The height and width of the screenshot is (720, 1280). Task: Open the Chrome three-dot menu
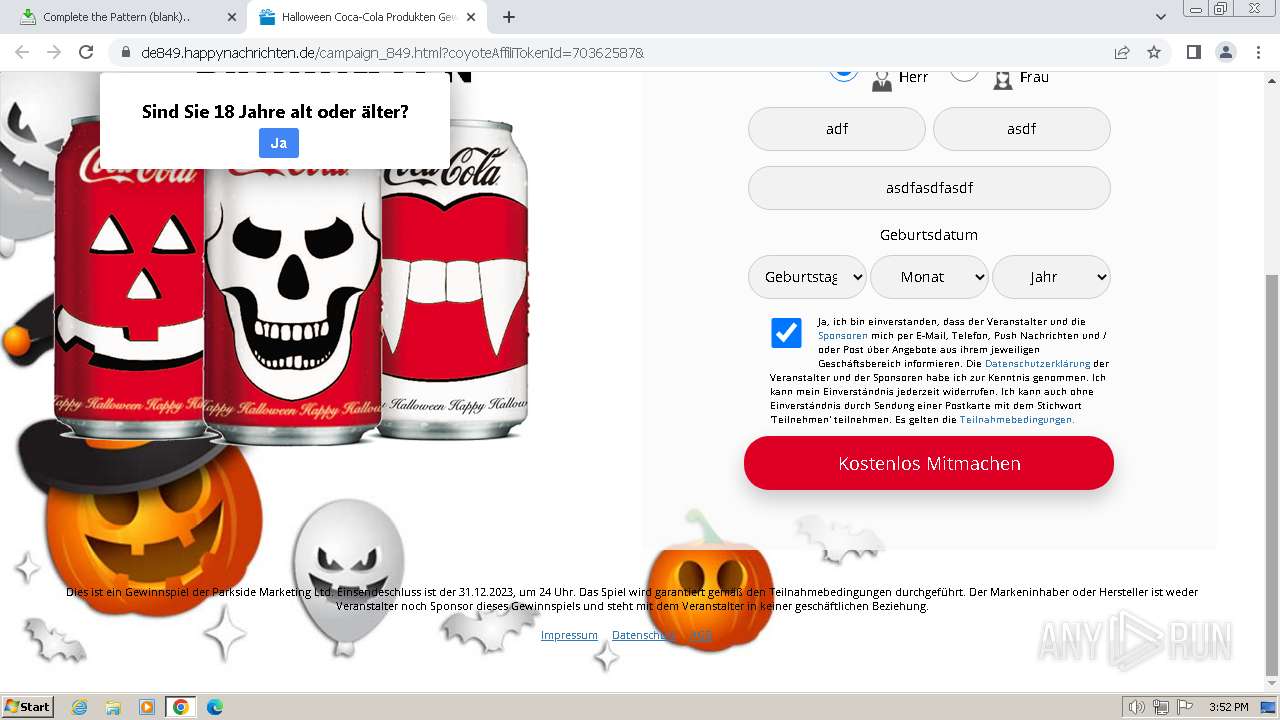point(1258,52)
